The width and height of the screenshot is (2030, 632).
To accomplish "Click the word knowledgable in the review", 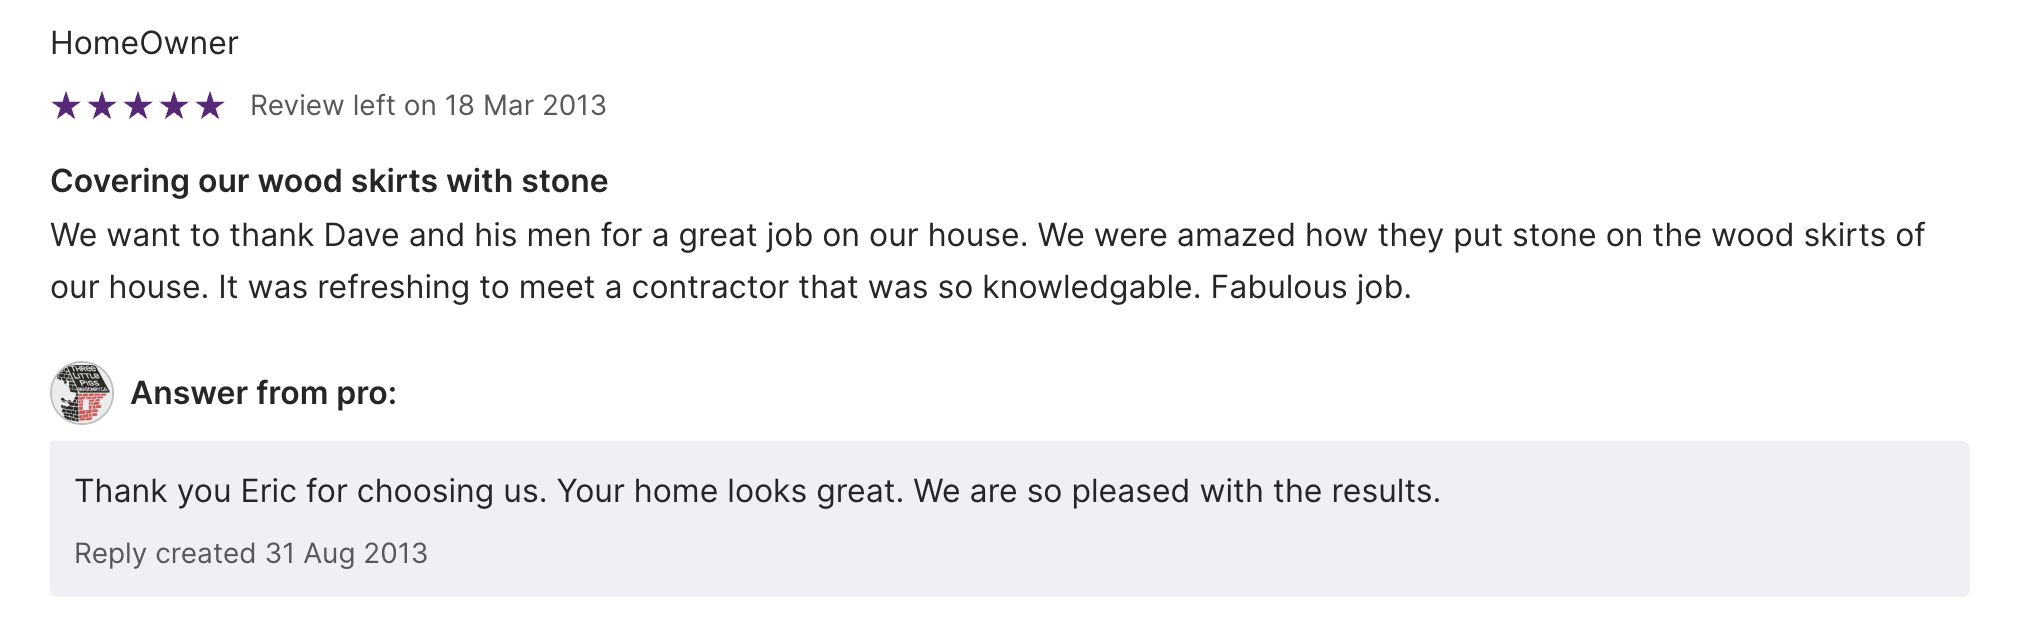I will (x=1090, y=287).
